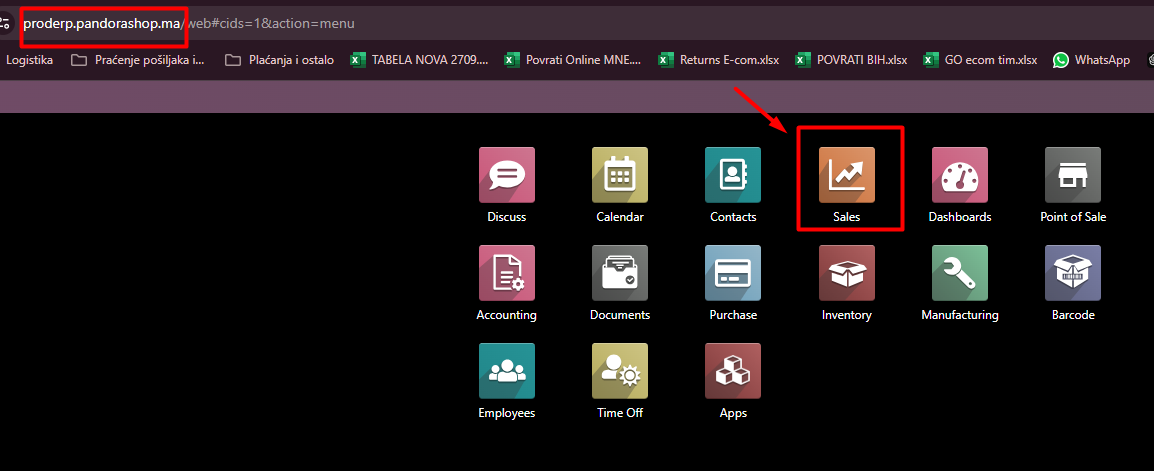The height and width of the screenshot is (471, 1154).
Task: Open the Praćenje pošiljaka bookmark folder
Action: [138, 60]
